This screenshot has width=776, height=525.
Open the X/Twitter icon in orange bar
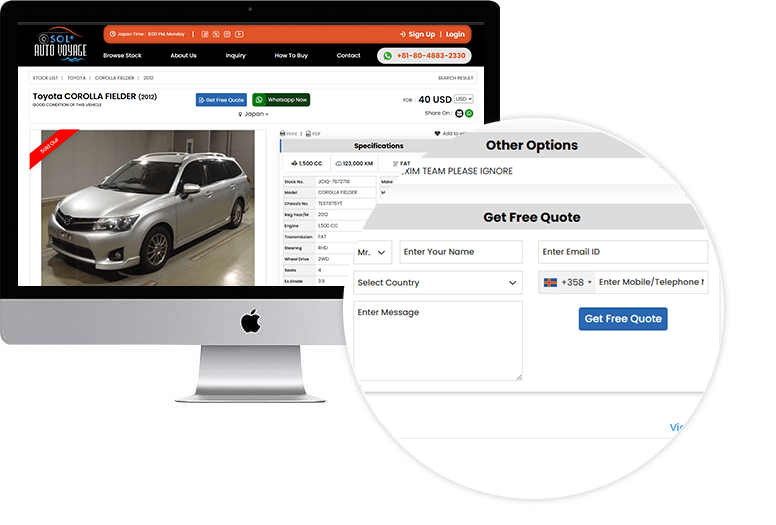point(216,34)
